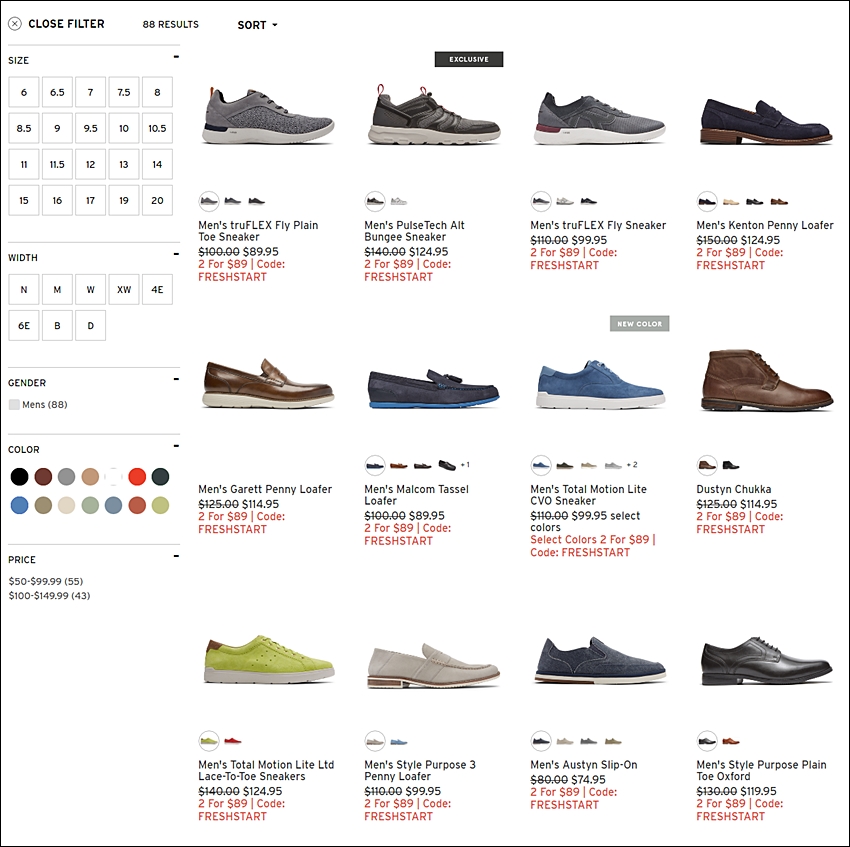The height and width of the screenshot is (847, 850).
Task: Choose tan variant of Kenton Penny Loafer
Action: click(731, 202)
